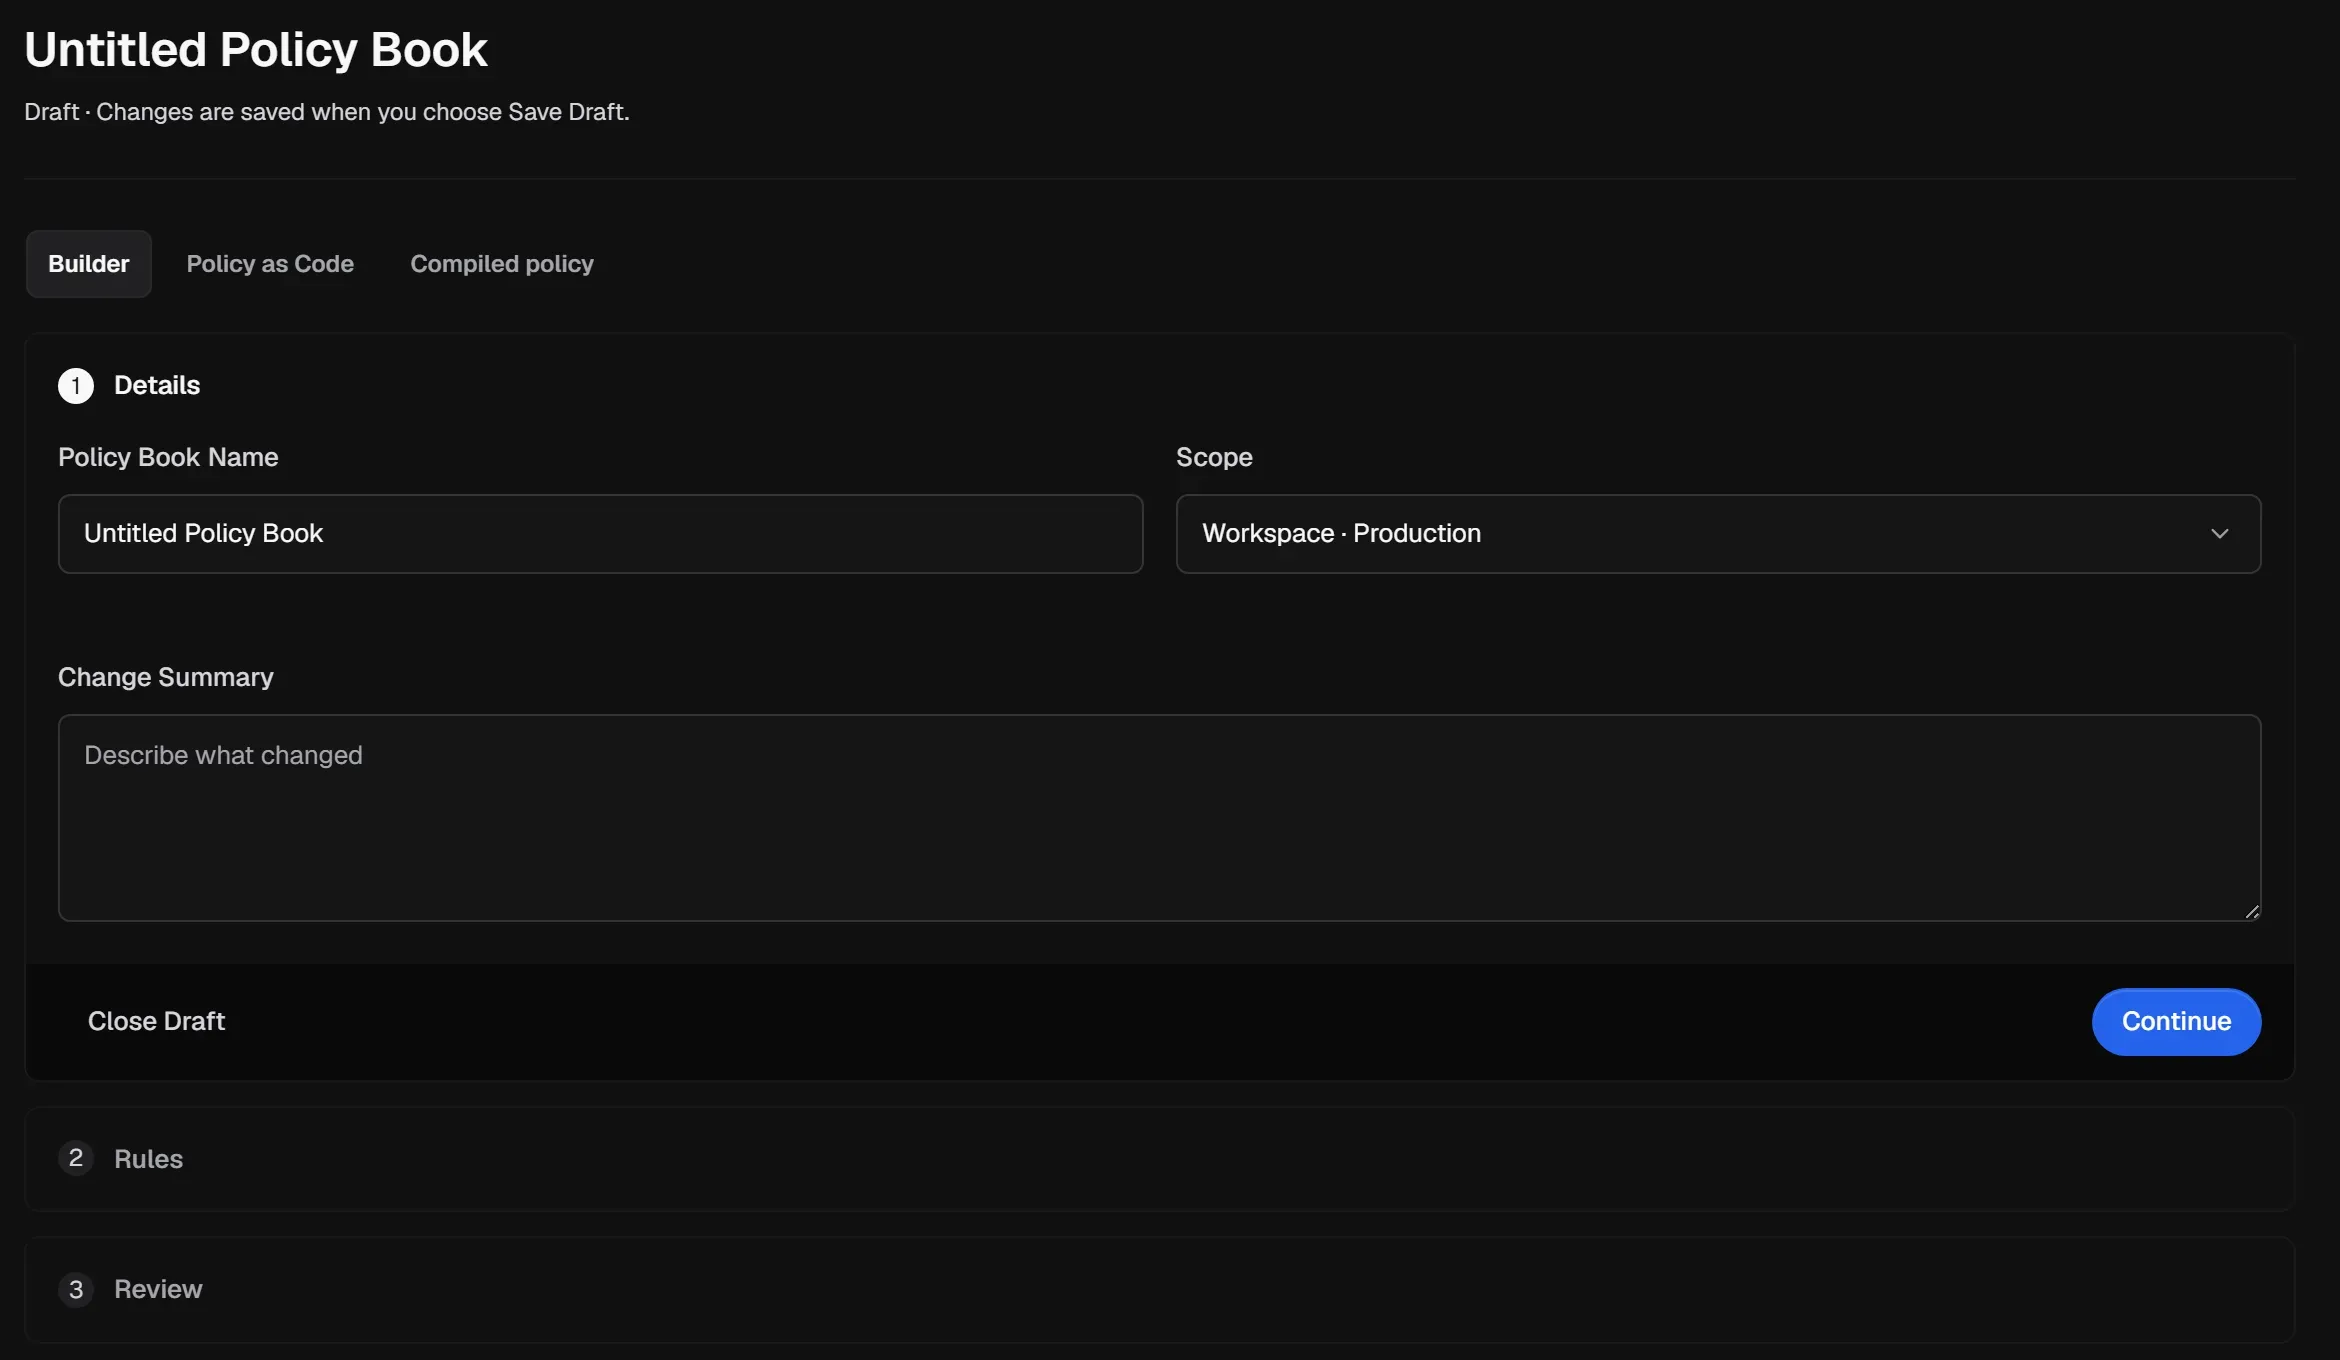Click the 'Policy Book Name' label
Viewport: 2340px width, 1360px height.
click(168, 457)
